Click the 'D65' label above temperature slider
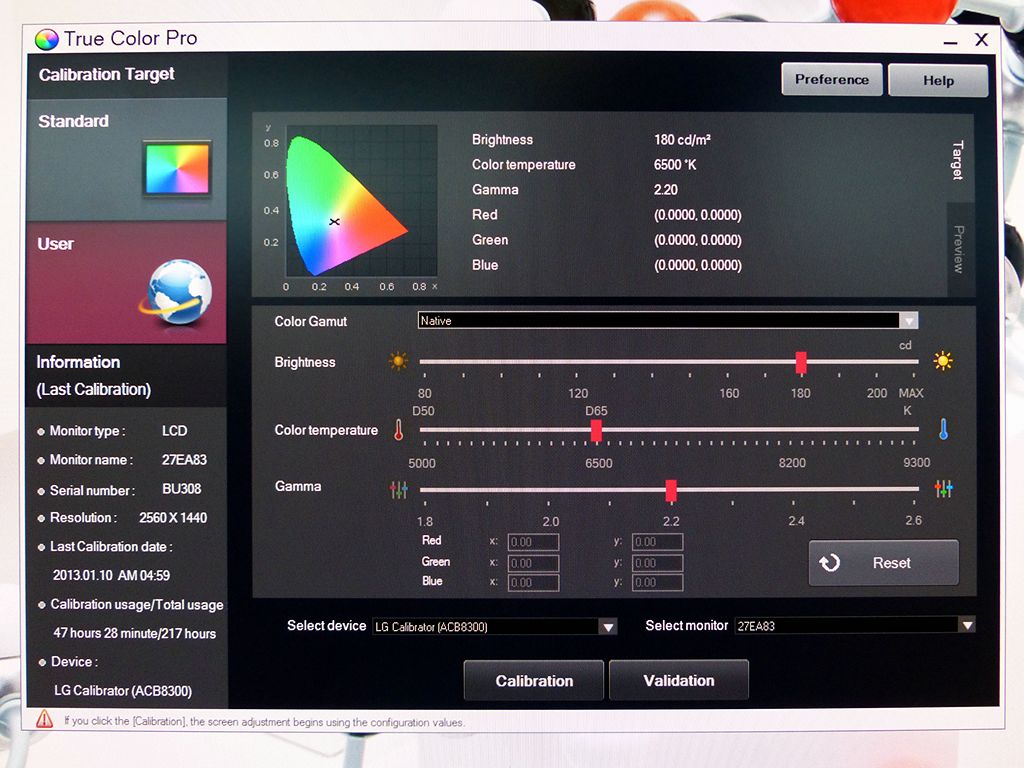Viewport: 1024px width, 768px height. (596, 411)
